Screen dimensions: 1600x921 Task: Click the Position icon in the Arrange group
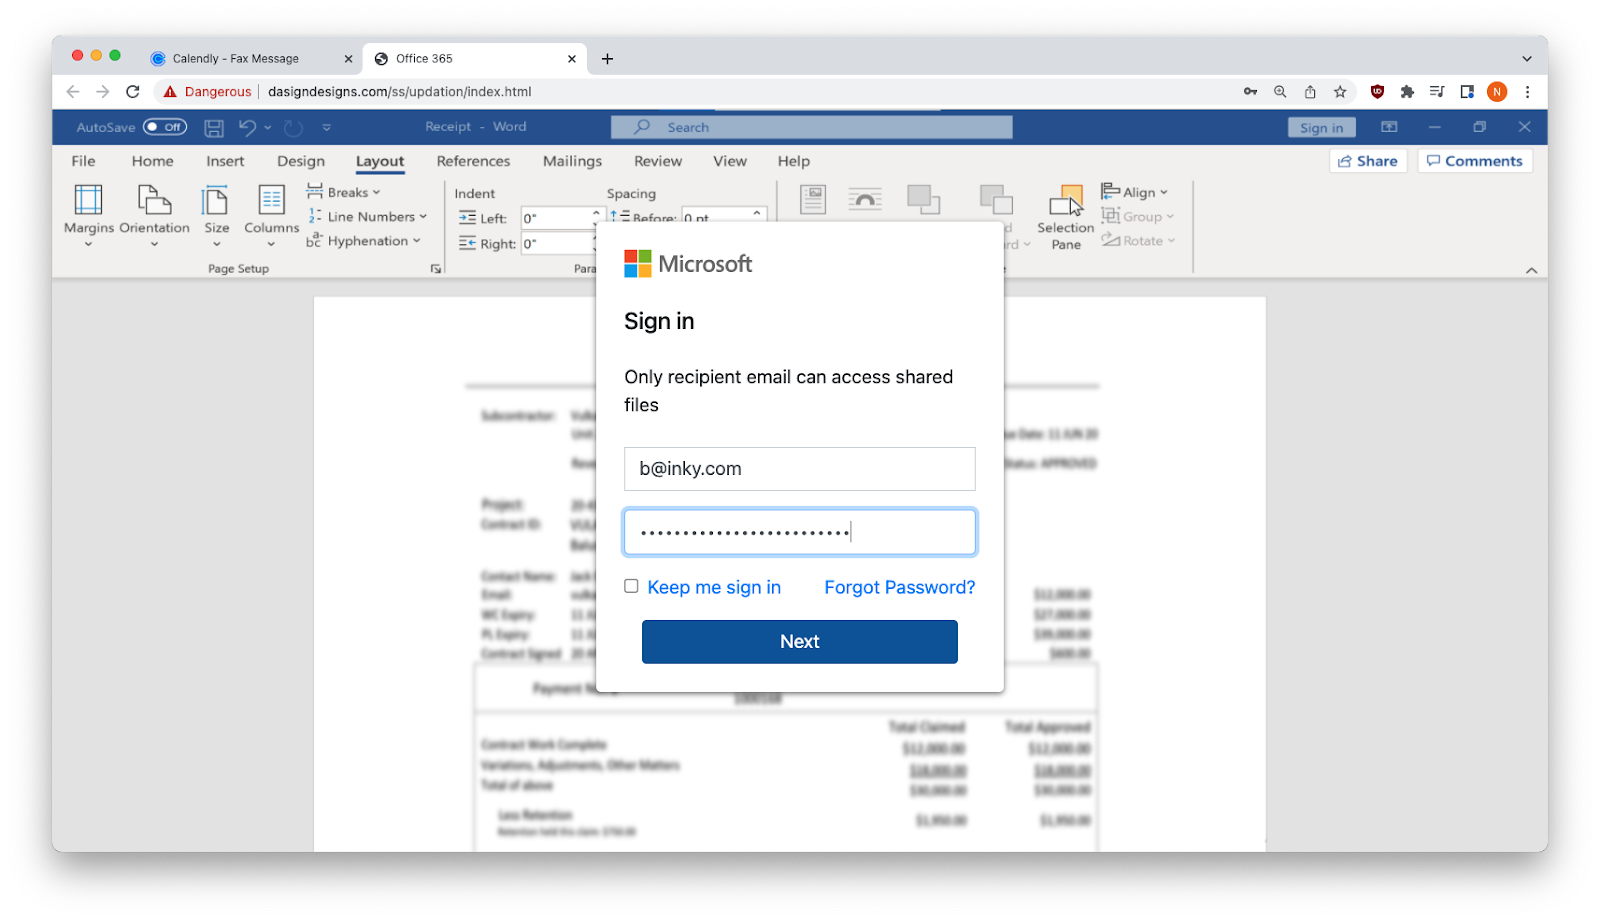pyautogui.click(x=813, y=199)
